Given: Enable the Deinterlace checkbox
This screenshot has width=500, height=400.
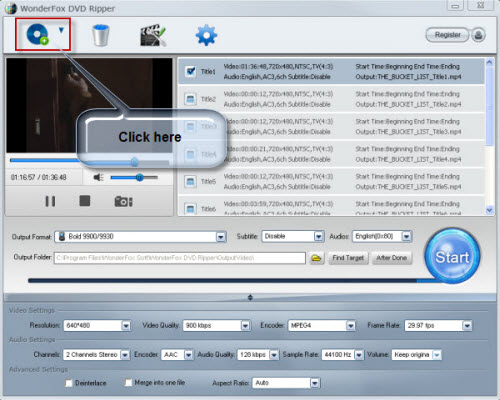Looking at the screenshot, I should point(69,383).
